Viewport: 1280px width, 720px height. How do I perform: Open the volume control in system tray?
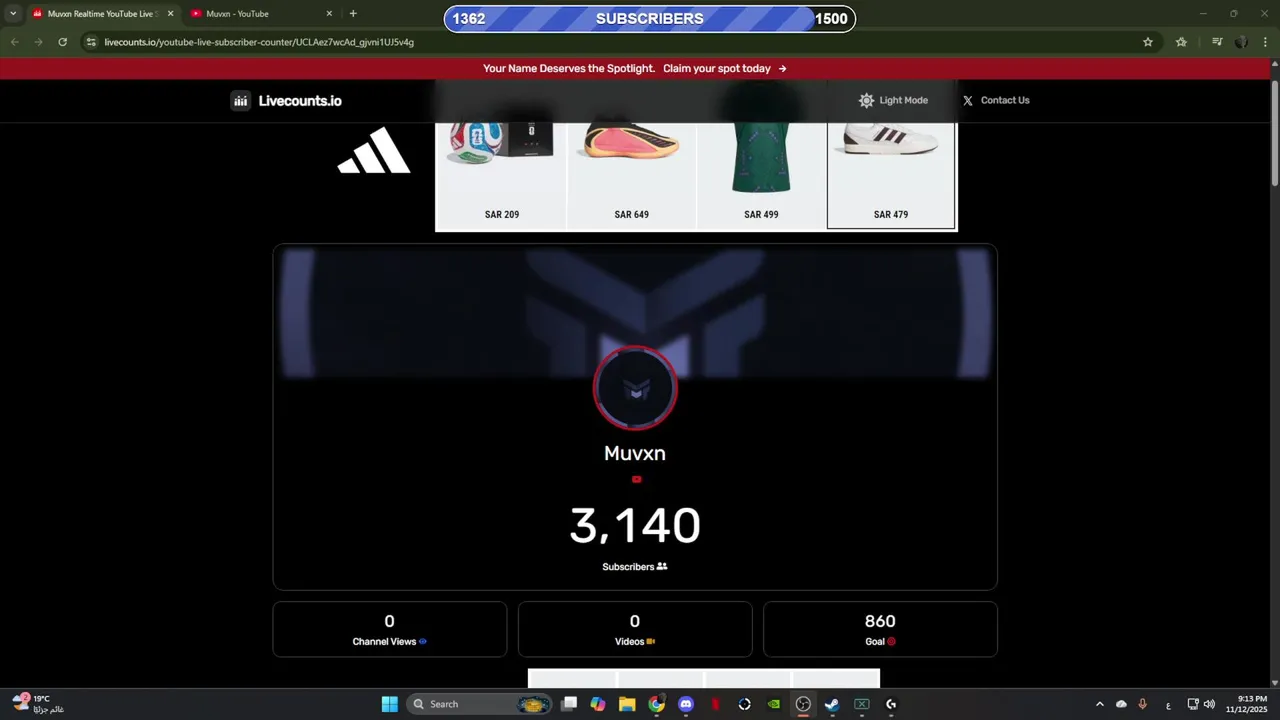coord(1209,704)
